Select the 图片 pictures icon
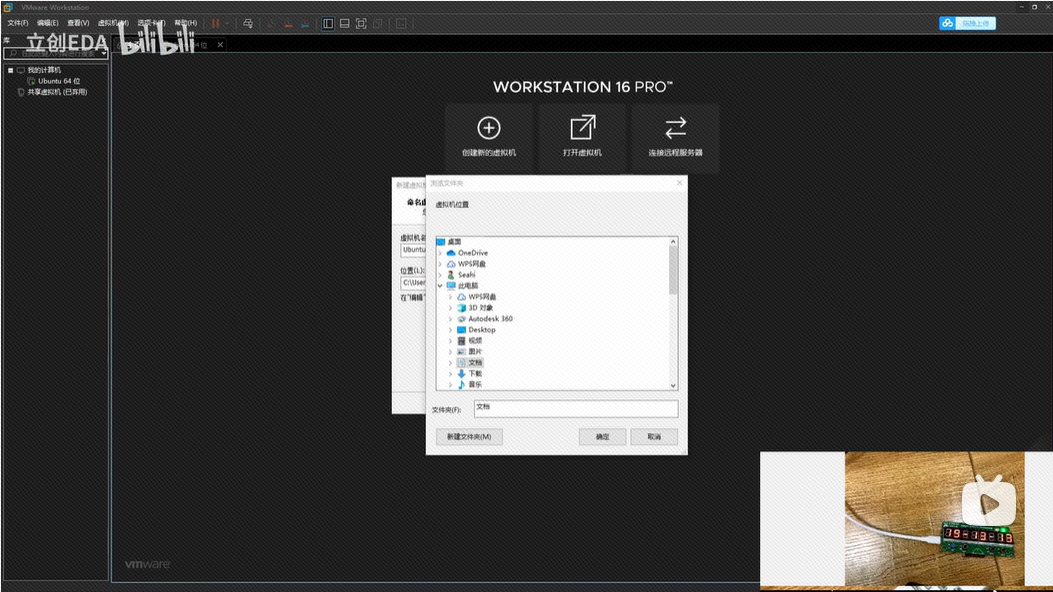Screen dimensions: 1053x592 pyautogui.click(x=461, y=352)
